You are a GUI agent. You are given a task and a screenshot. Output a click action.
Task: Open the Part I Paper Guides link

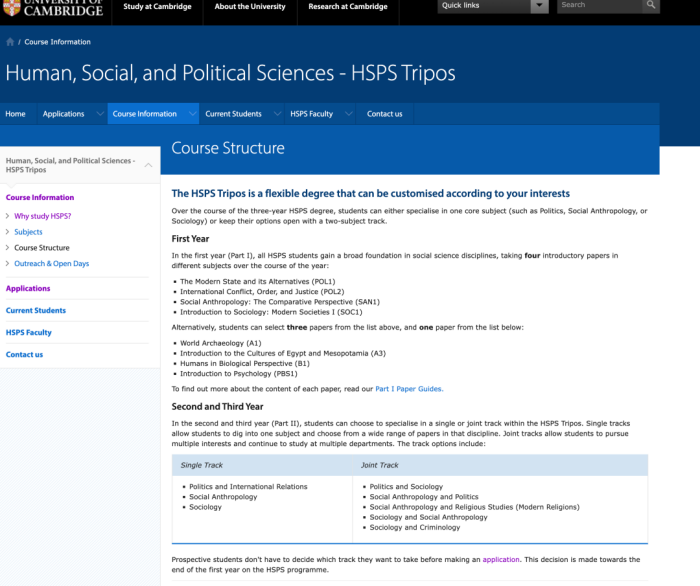409,389
